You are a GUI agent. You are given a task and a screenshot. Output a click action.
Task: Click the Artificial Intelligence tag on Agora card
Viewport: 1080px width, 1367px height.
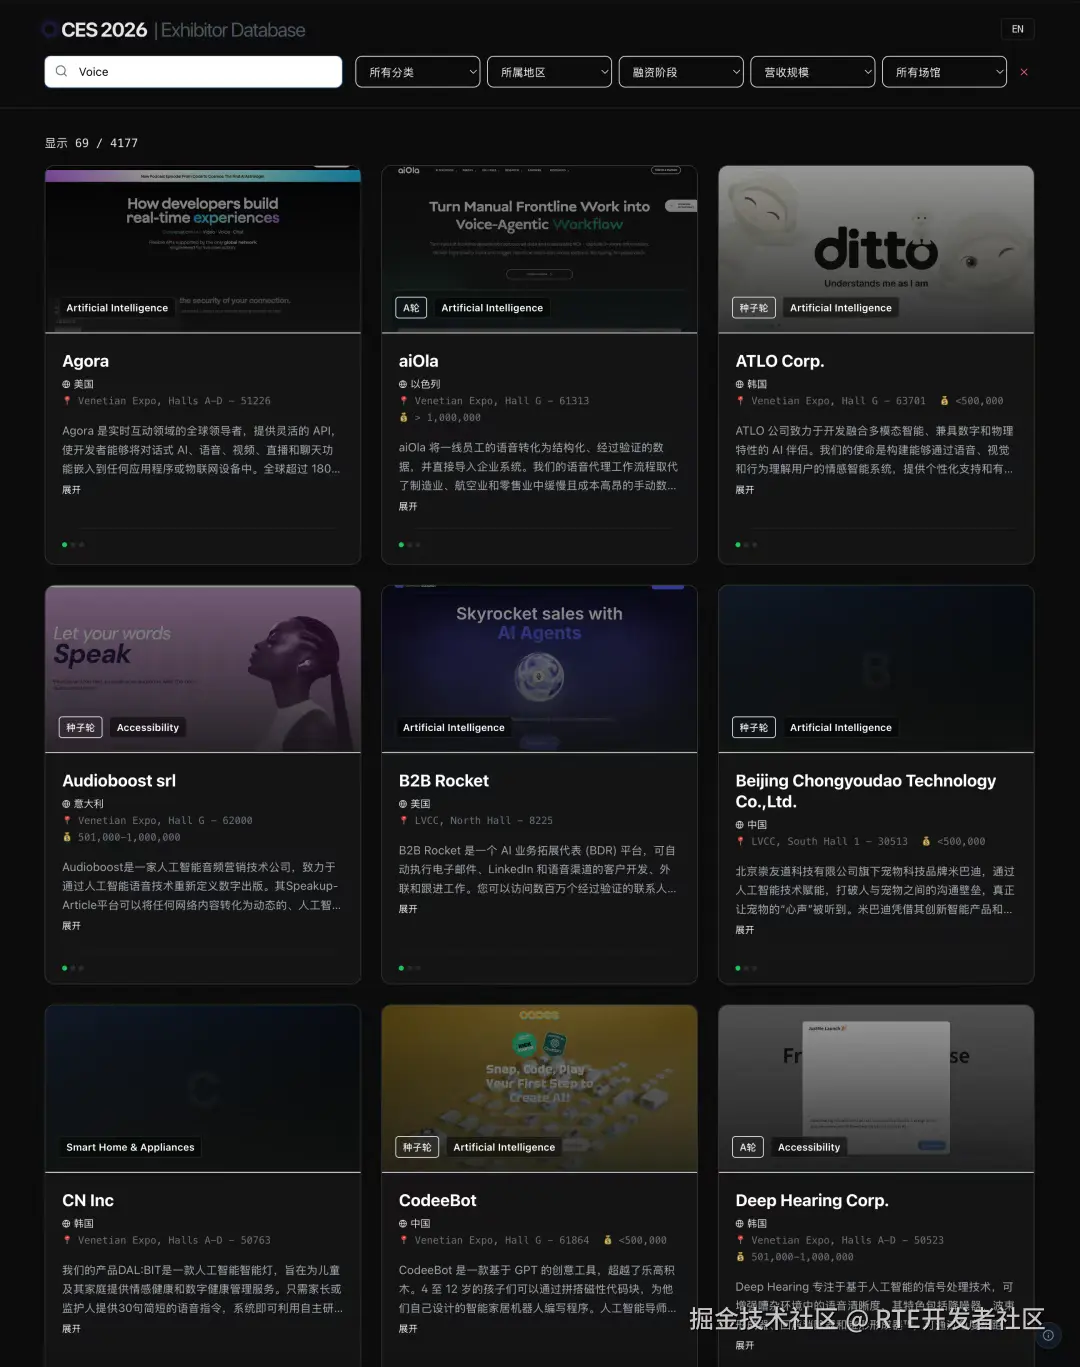click(117, 308)
